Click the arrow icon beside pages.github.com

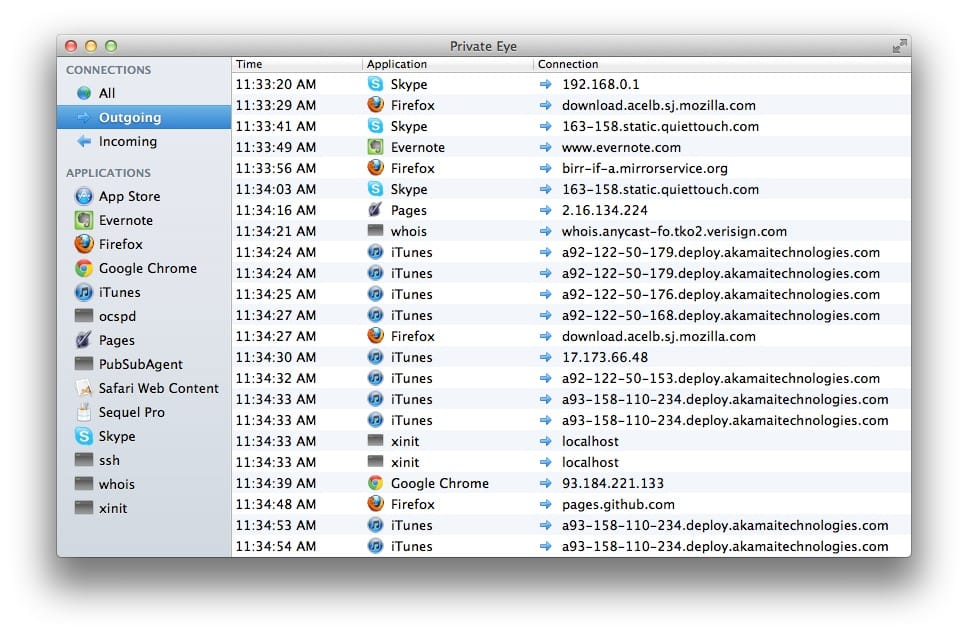pyautogui.click(x=545, y=504)
